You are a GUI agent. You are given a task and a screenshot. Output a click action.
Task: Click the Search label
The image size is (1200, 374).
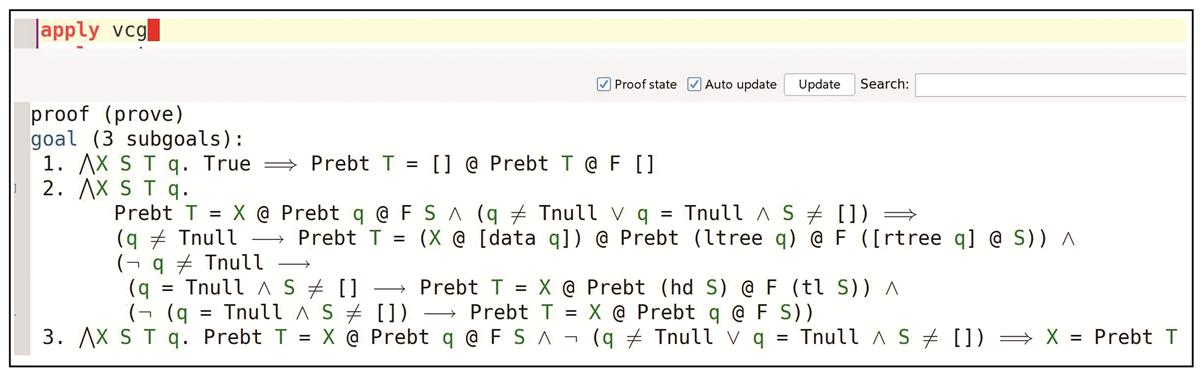point(884,85)
